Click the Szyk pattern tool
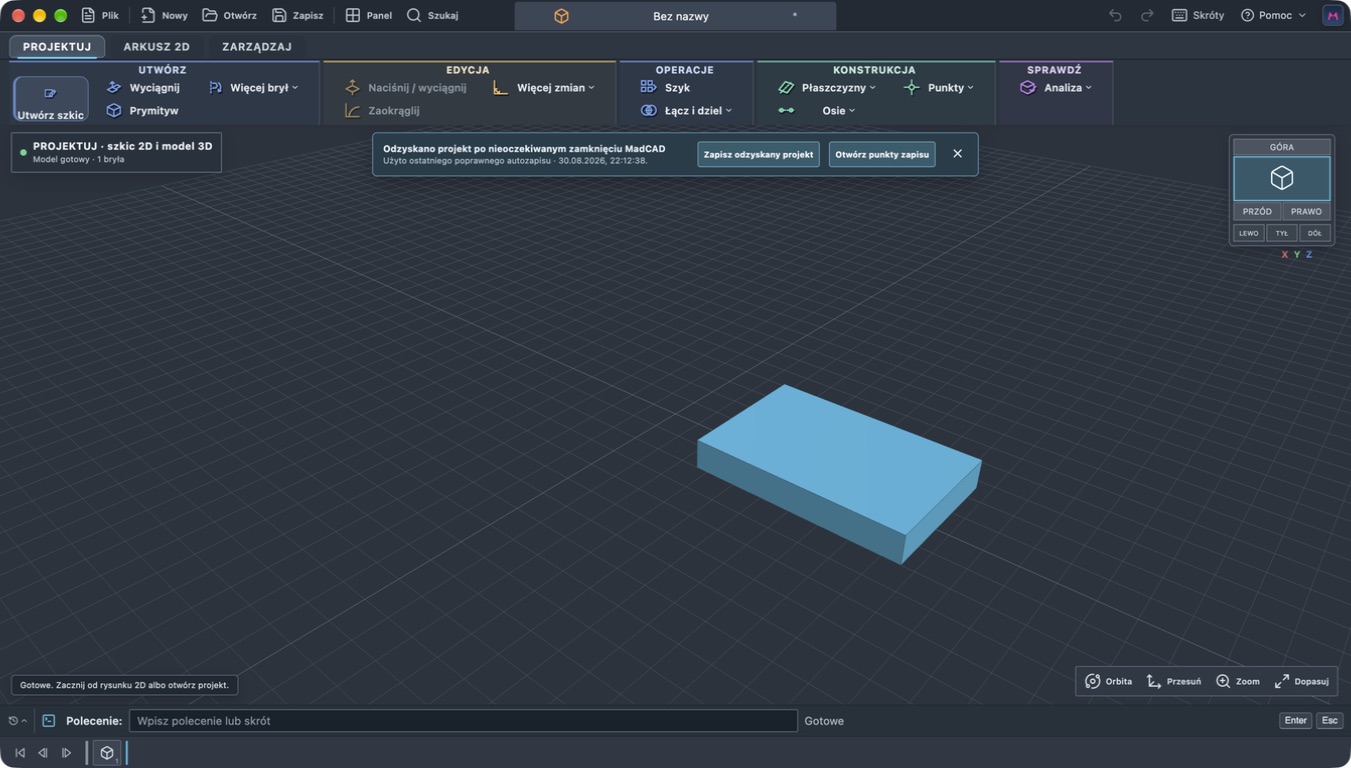This screenshot has height=768, width=1351. pos(666,88)
